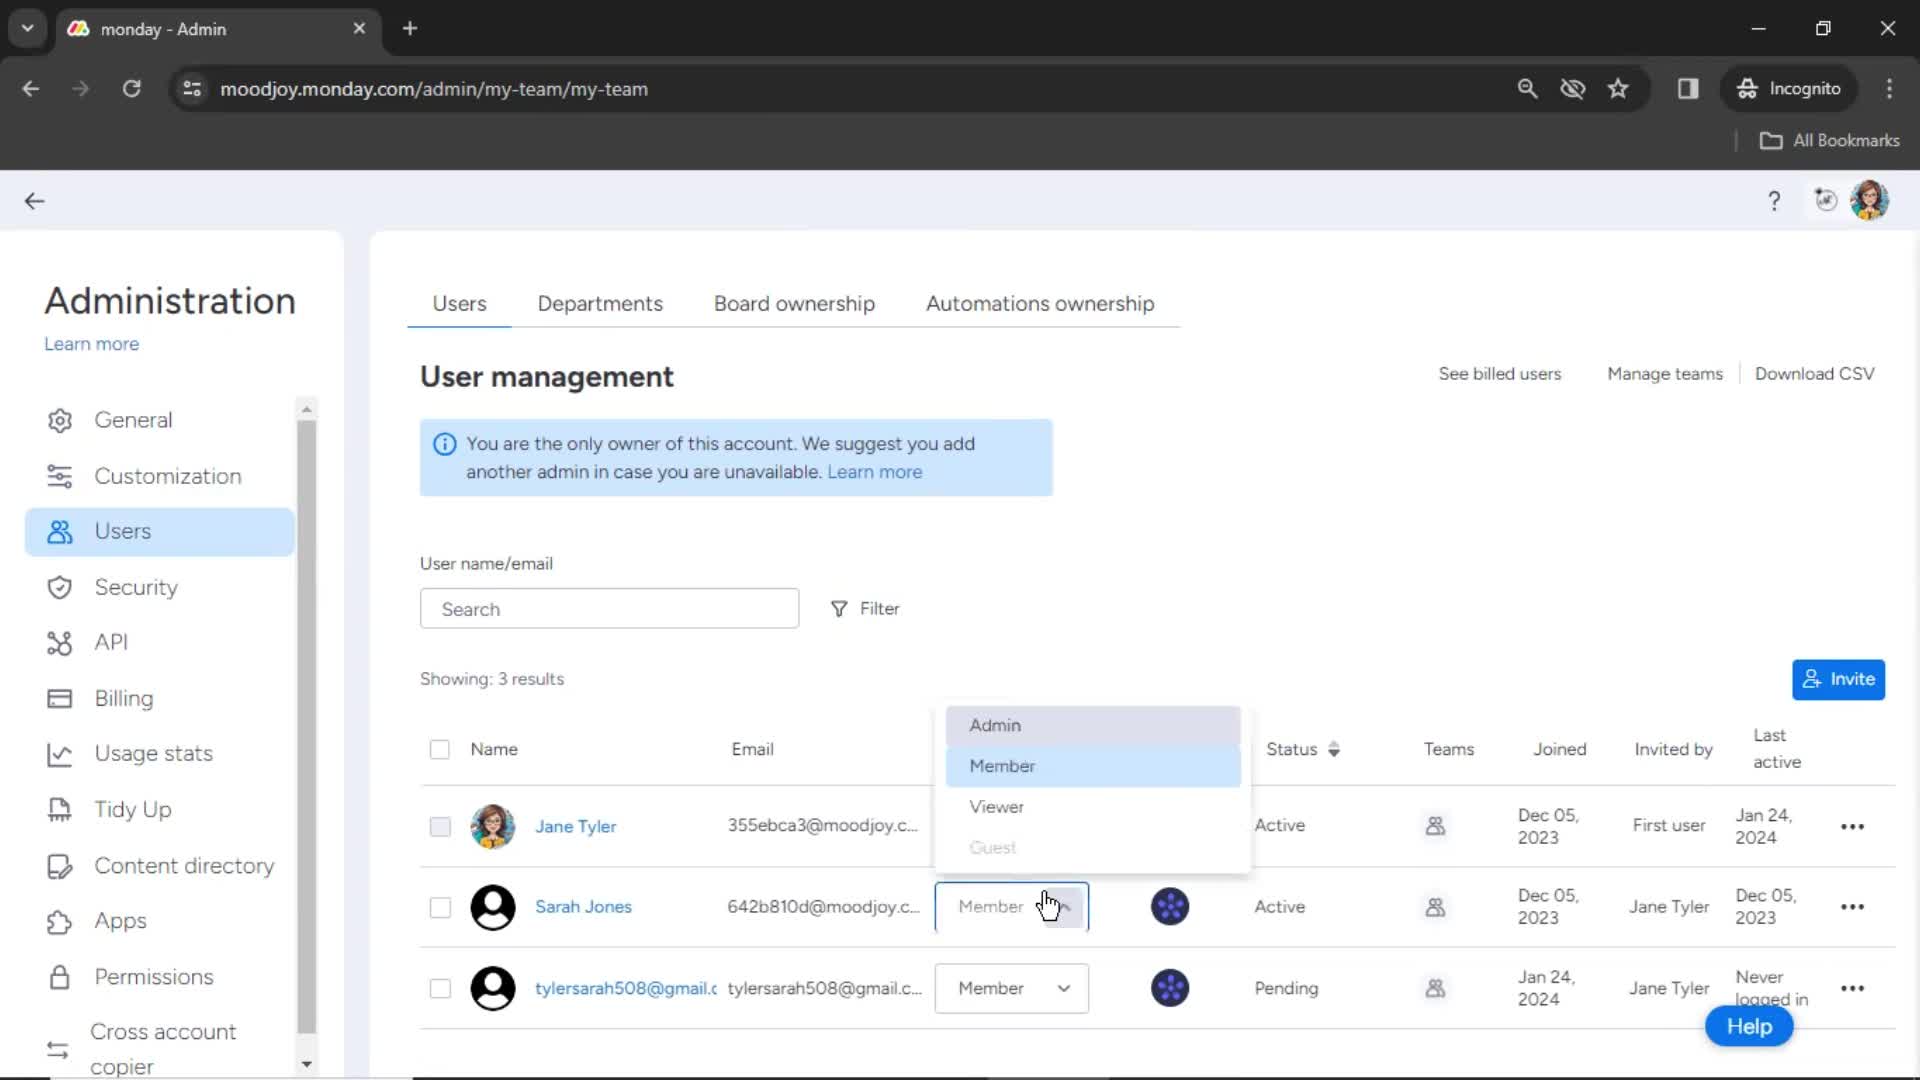Open Billing card icon
The image size is (1920, 1080).
(x=60, y=699)
